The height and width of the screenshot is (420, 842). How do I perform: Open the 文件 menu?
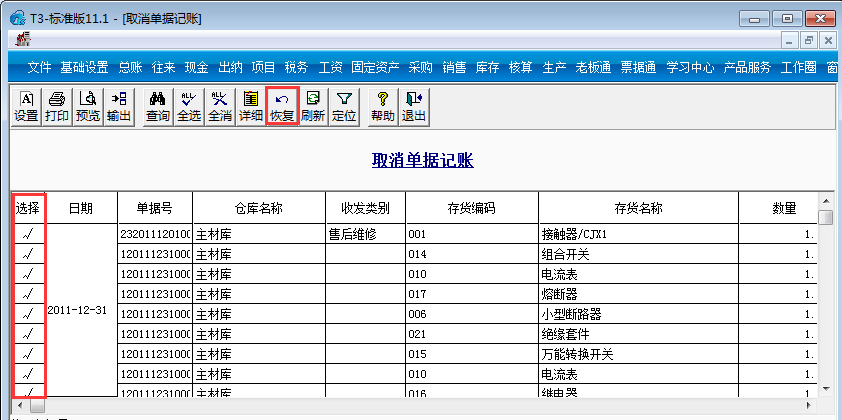39,67
